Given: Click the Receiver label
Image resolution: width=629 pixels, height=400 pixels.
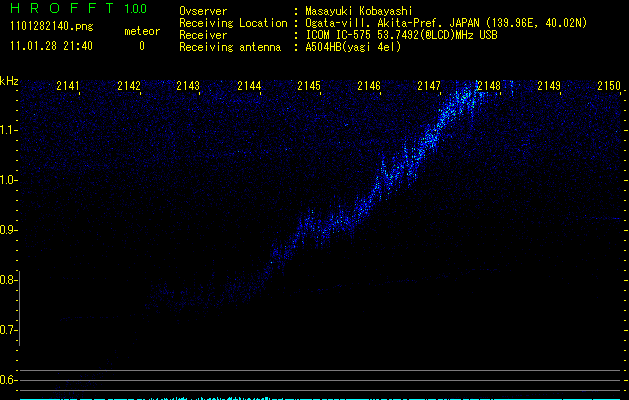Looking at the screenshot, I should (203, 35).
